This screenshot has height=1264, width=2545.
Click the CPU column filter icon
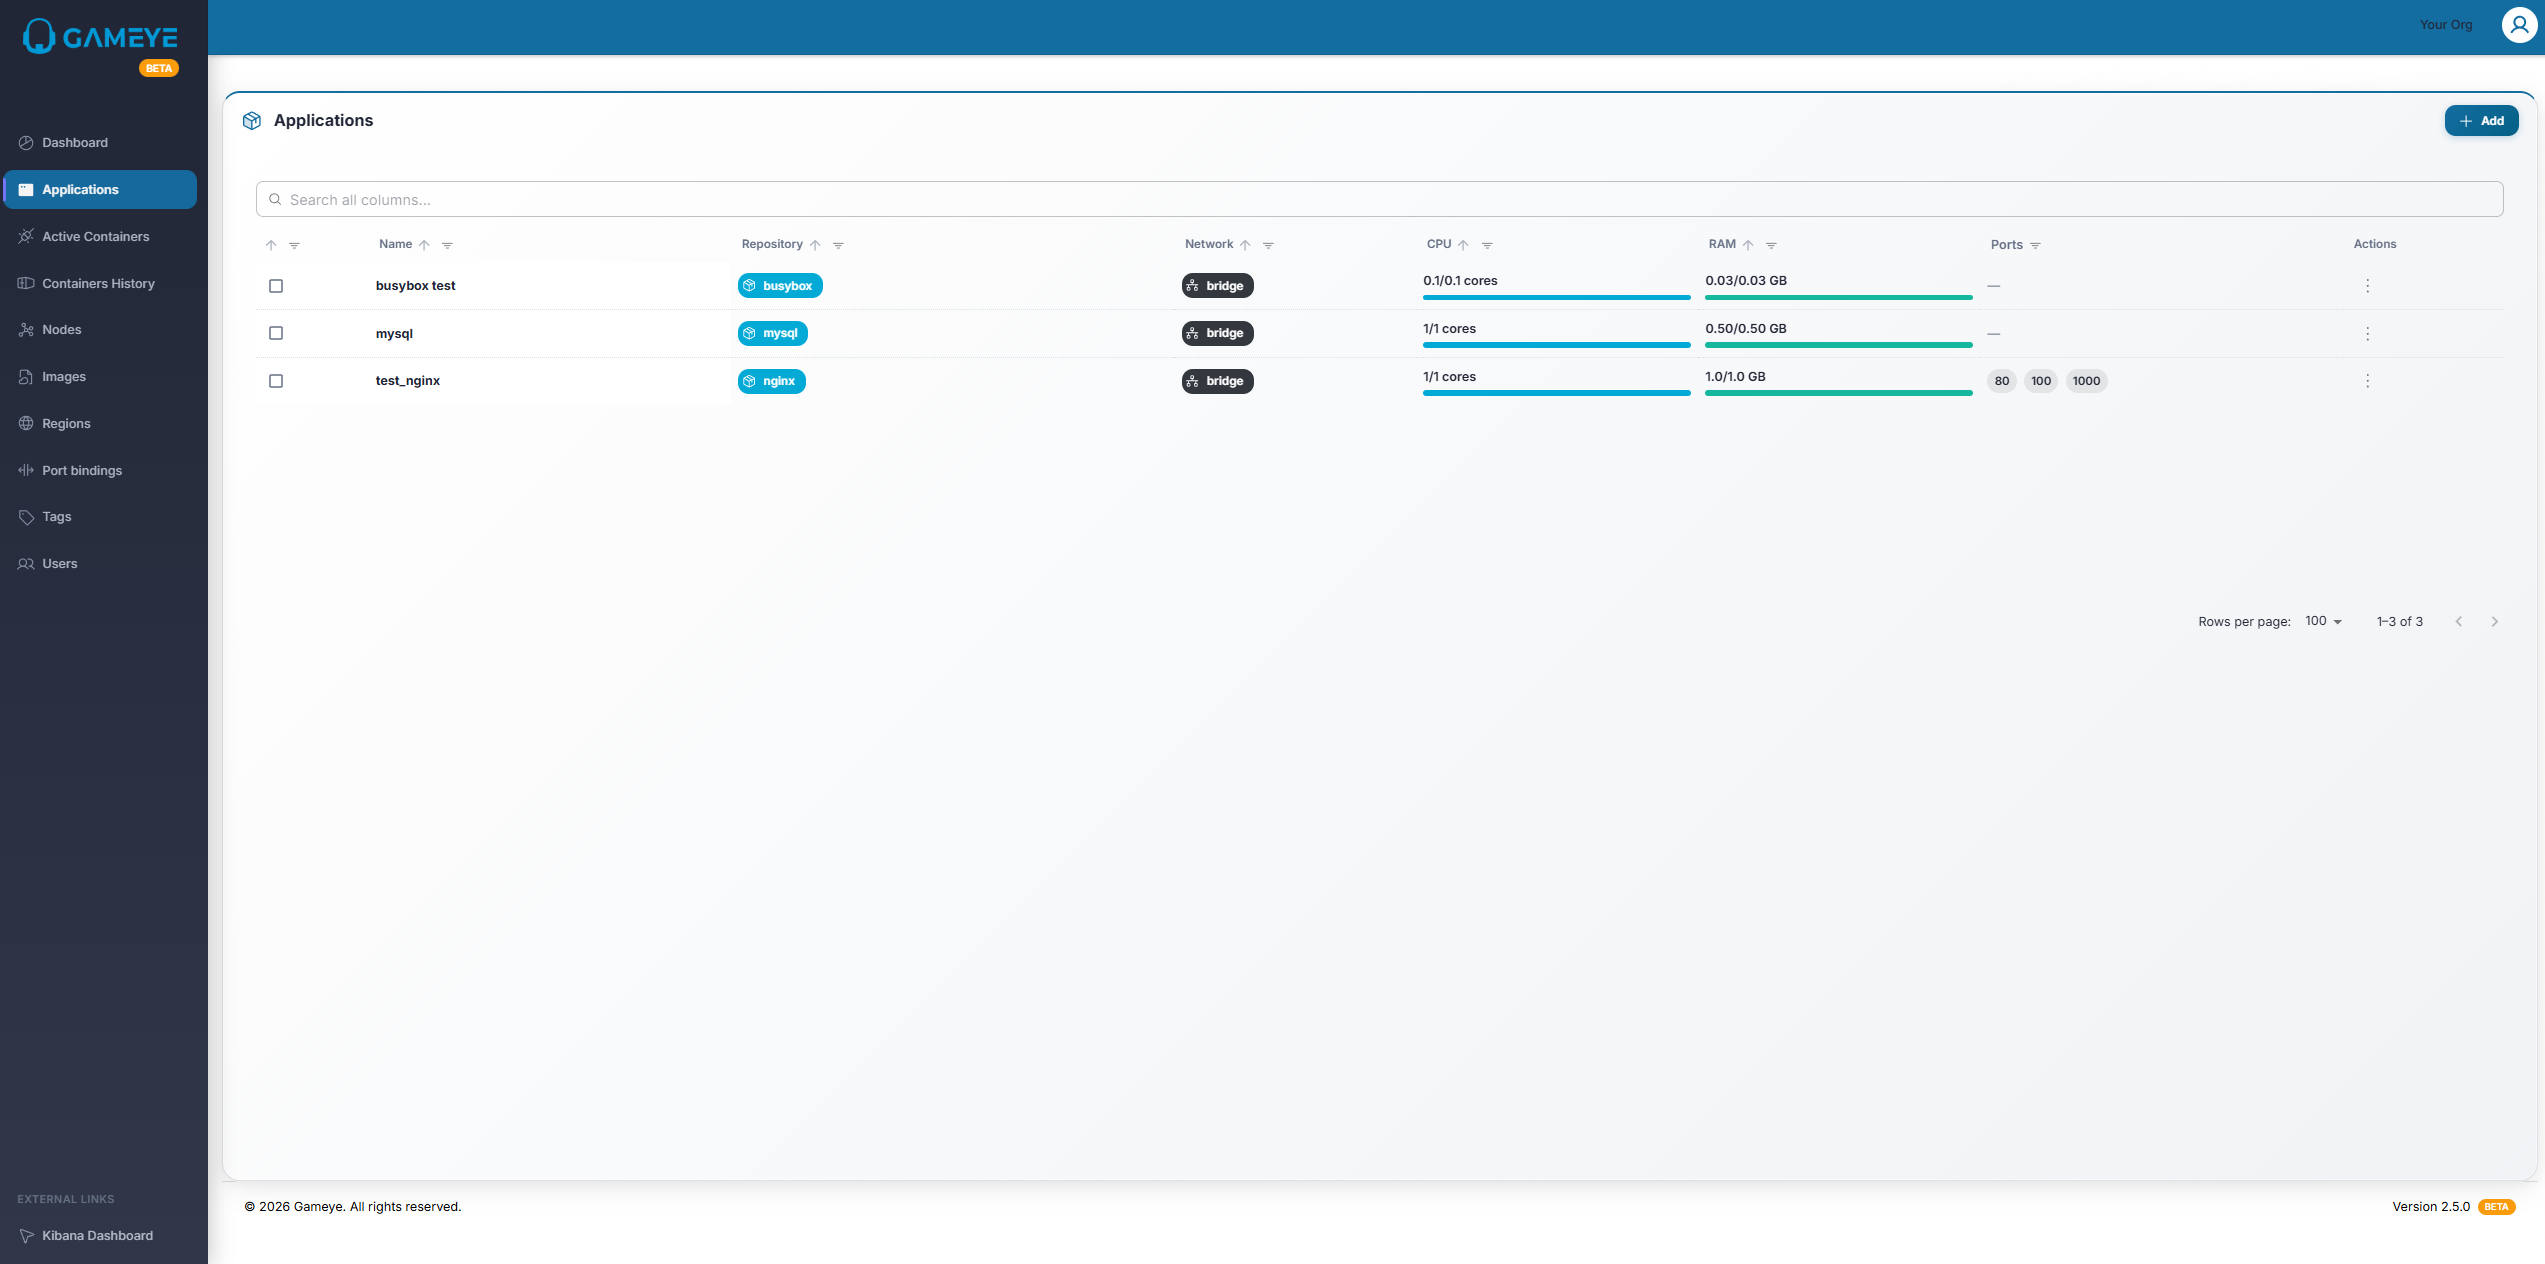(1487, 245)
